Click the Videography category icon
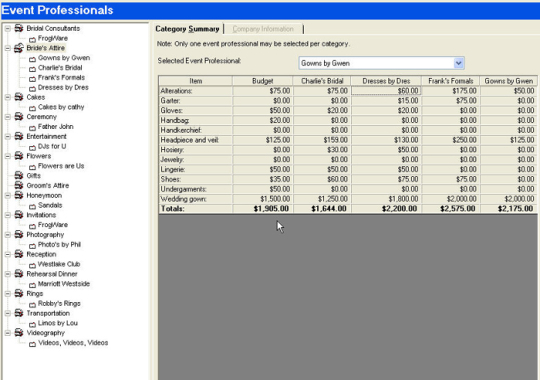Image resolution: width=540 pixels, height=380 pixels. coord(19,333)
